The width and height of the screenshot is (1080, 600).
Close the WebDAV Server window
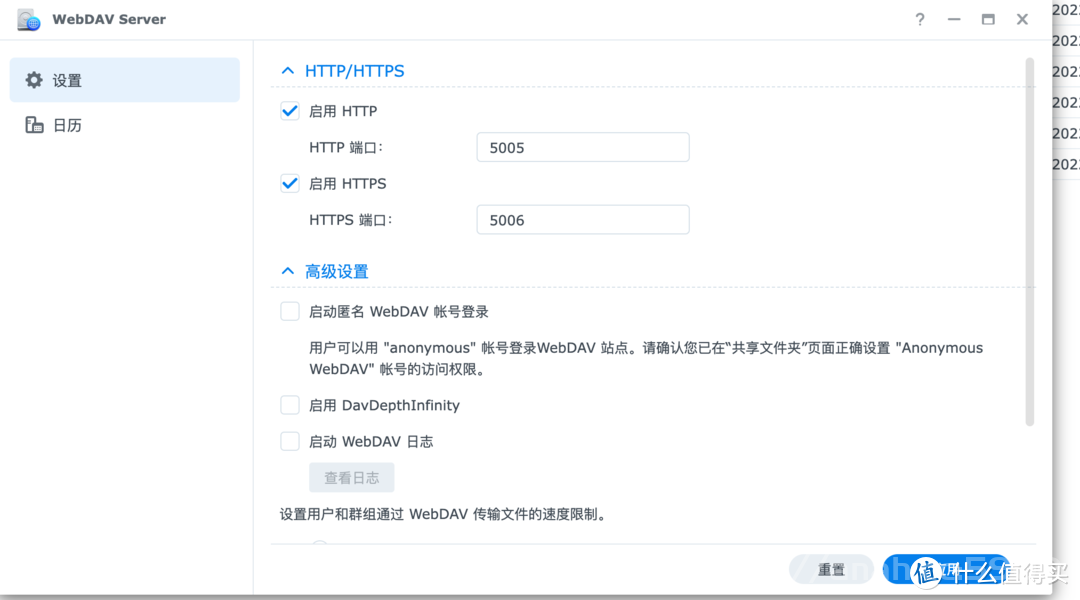click(1022, 19)
